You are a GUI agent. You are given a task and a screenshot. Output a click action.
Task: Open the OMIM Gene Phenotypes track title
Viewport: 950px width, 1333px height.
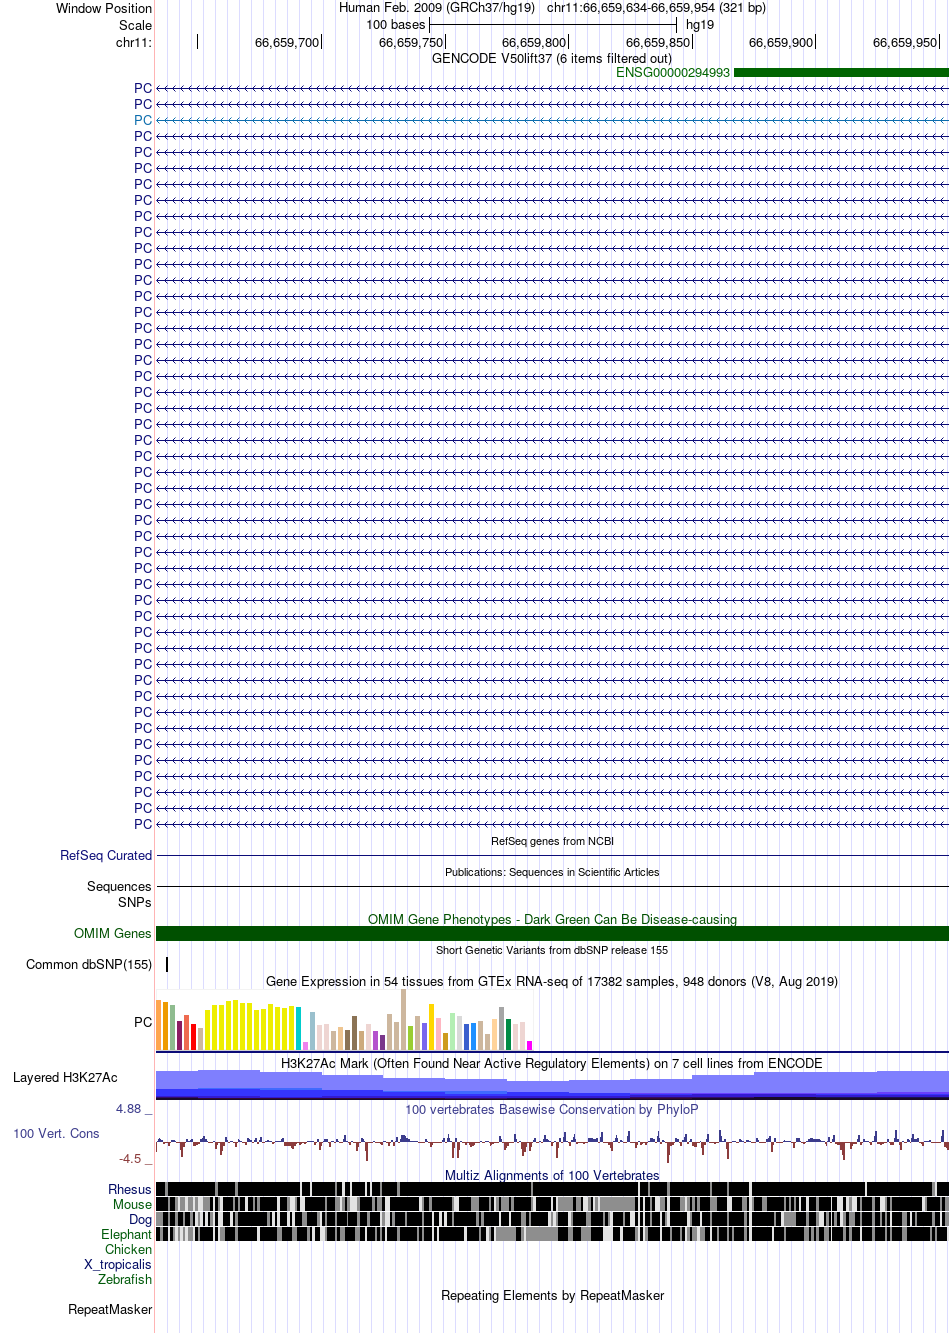point(552,919)
